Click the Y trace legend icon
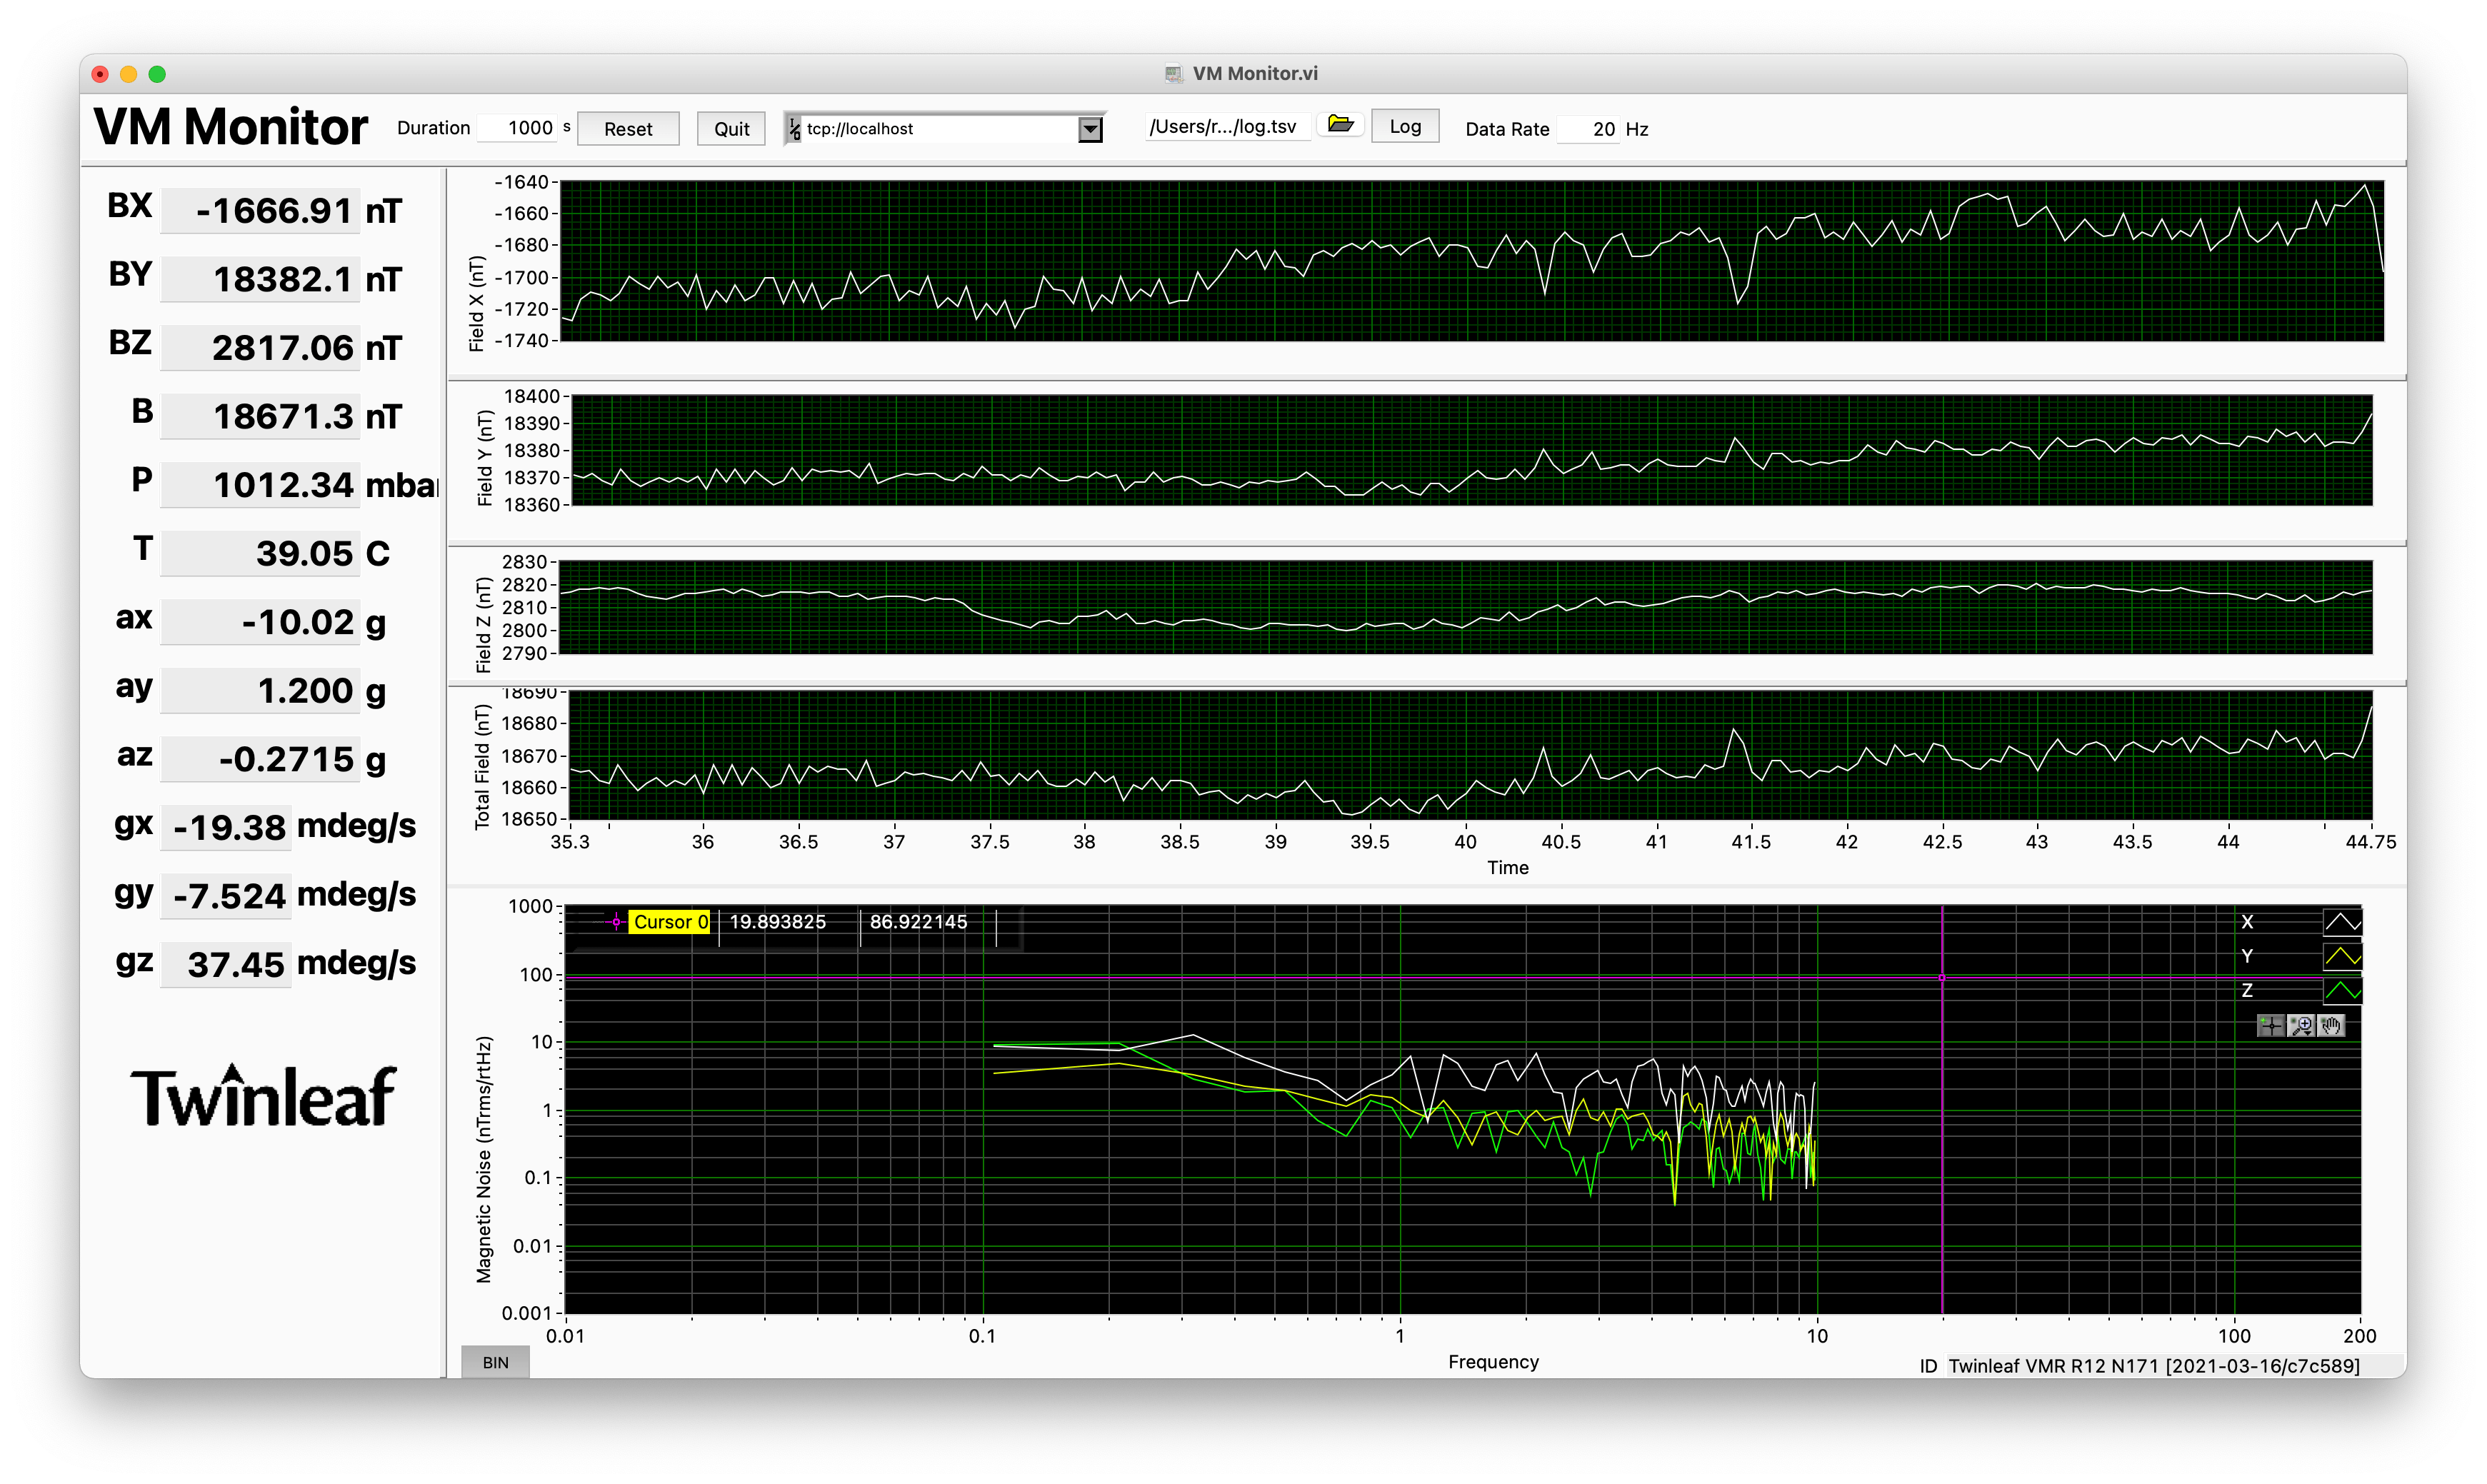Image resolution: width=2487 pixels, height=1484 pixels. [2342, 957]
